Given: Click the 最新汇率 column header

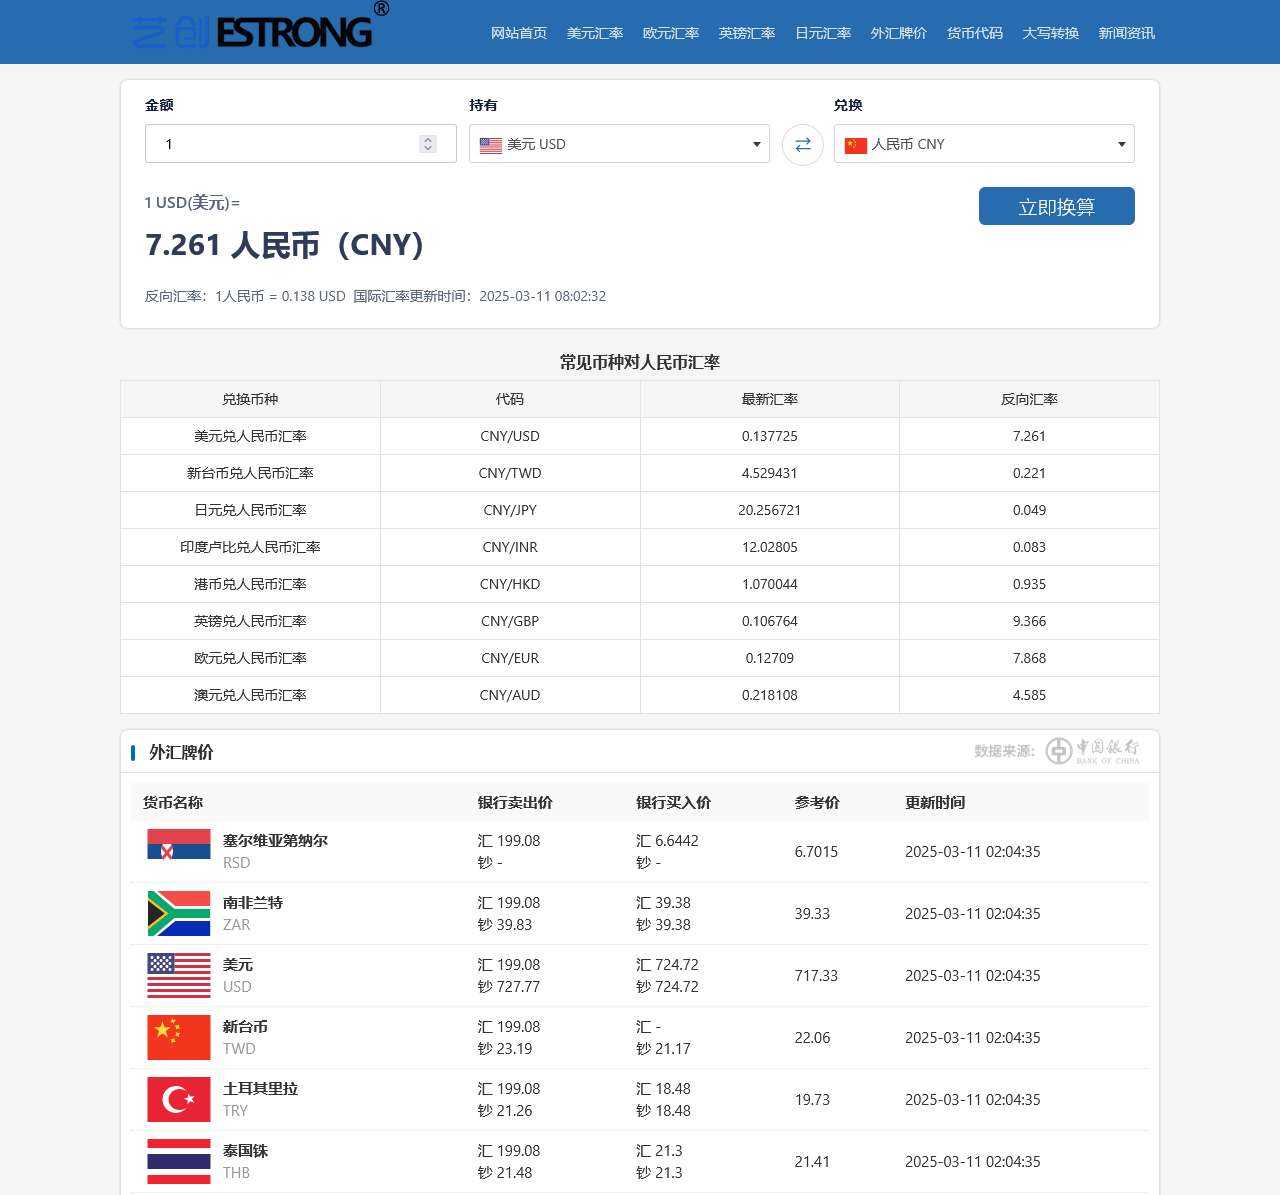Looking at the screenshot, I should tap(770, 399).
